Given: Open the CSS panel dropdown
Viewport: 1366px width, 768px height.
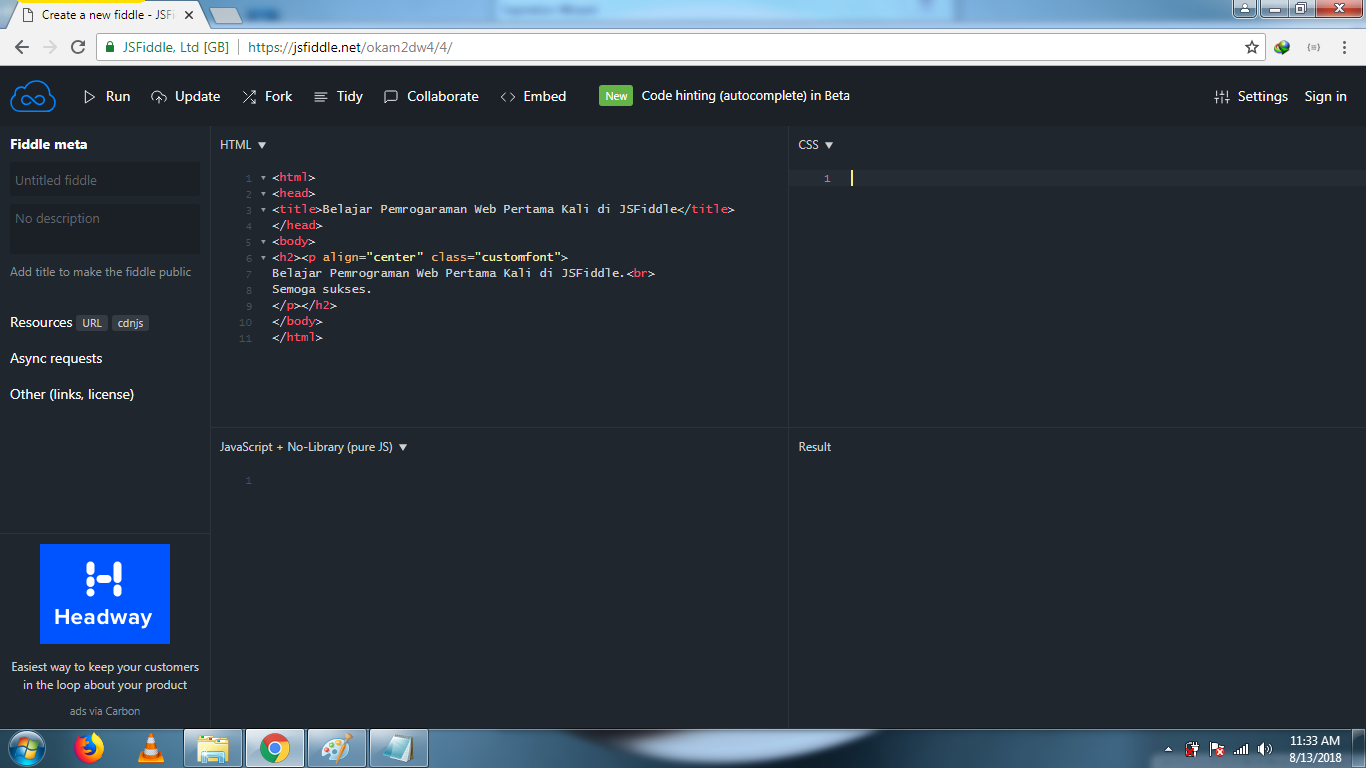Looking at the screenshot, I should click(x=829, y=144).
